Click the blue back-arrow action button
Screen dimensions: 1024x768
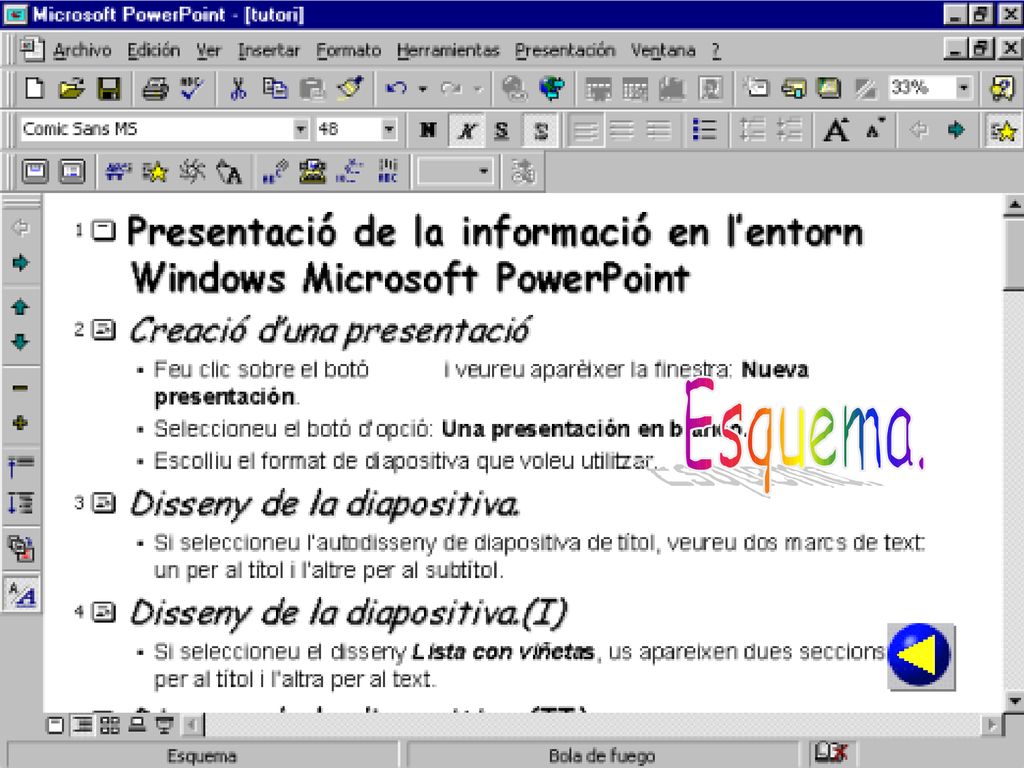[x=921, y=656]
